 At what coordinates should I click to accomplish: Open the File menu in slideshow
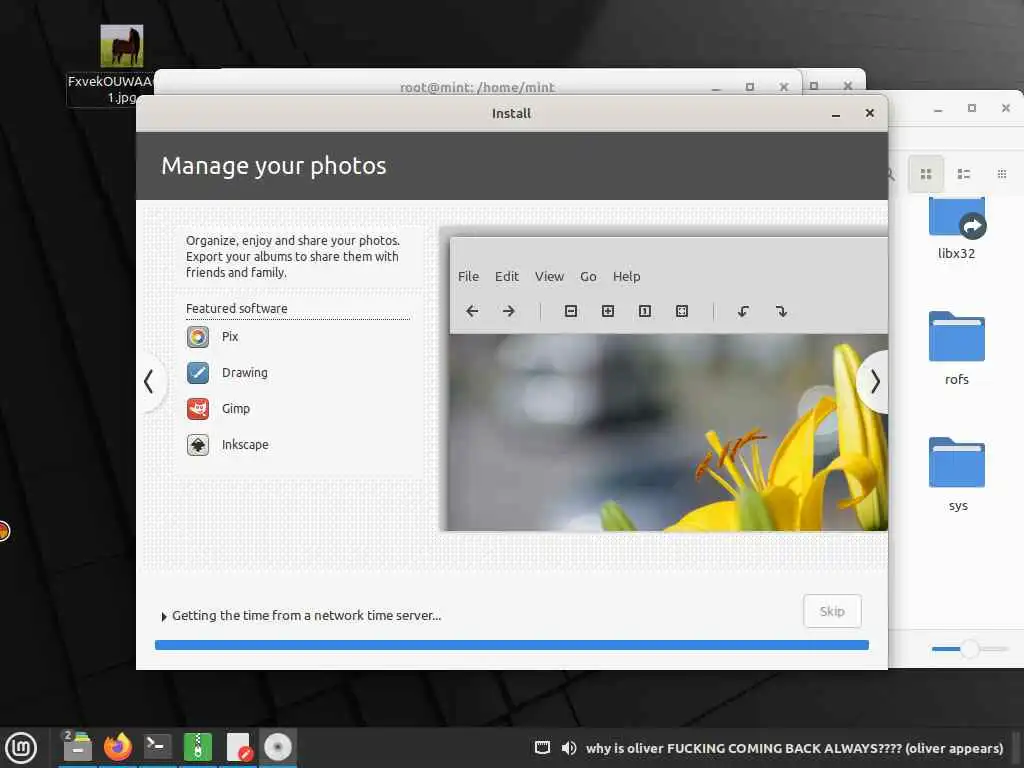(x=468, y=276)
